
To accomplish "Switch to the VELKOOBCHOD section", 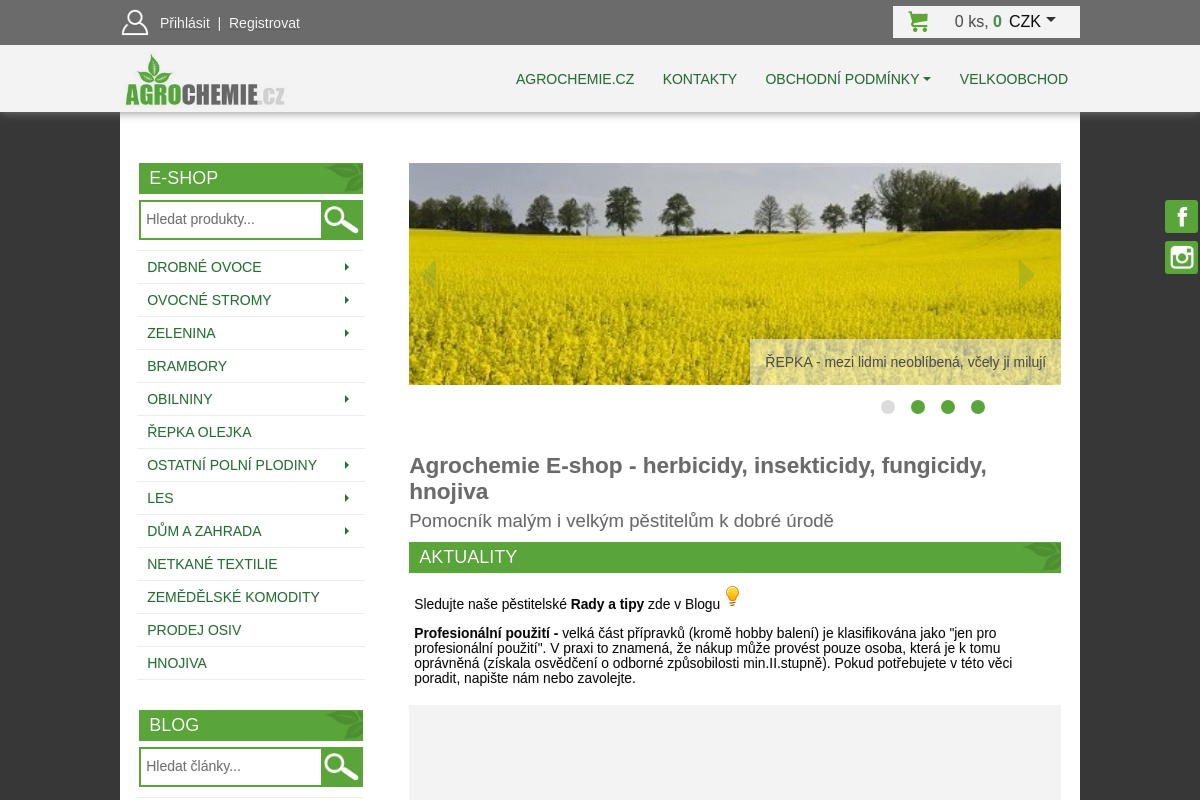I will [1013, 79].
